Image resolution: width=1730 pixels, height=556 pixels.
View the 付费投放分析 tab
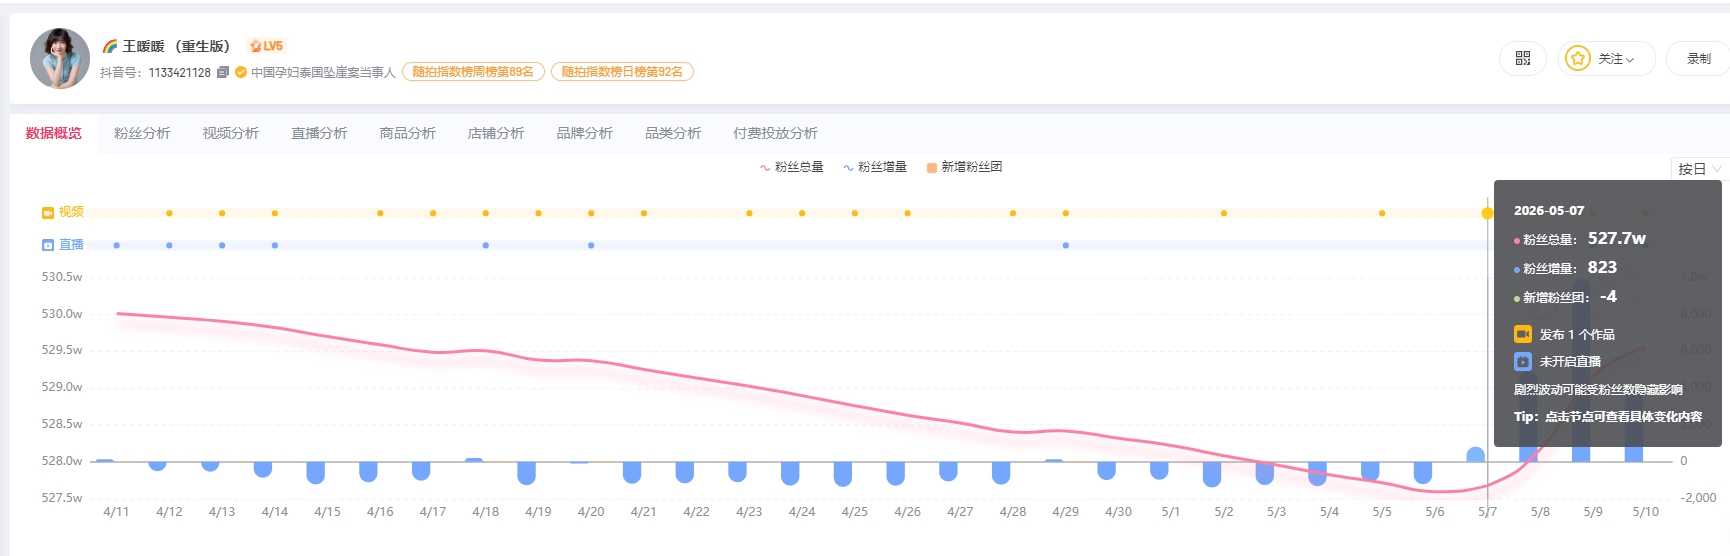[775, 133]
